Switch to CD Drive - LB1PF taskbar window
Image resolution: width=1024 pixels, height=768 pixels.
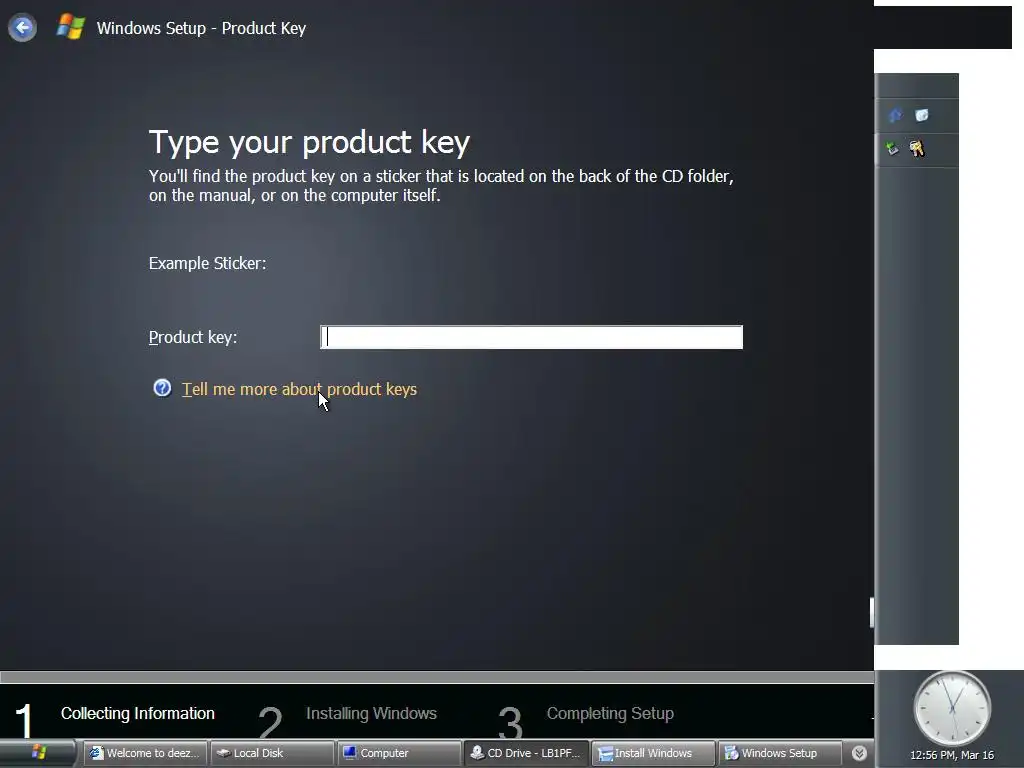526,753
